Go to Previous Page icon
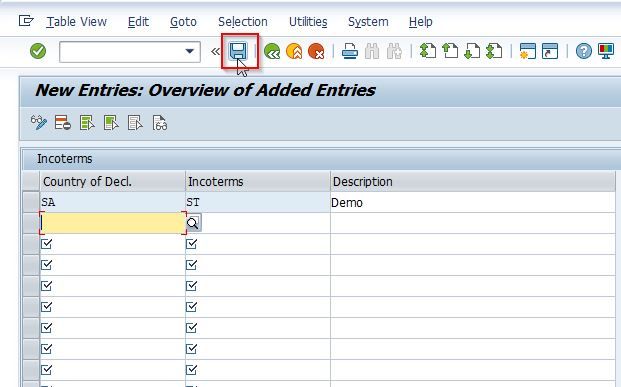This screenshot has height=387, width=621. click(x=450, y=51)
